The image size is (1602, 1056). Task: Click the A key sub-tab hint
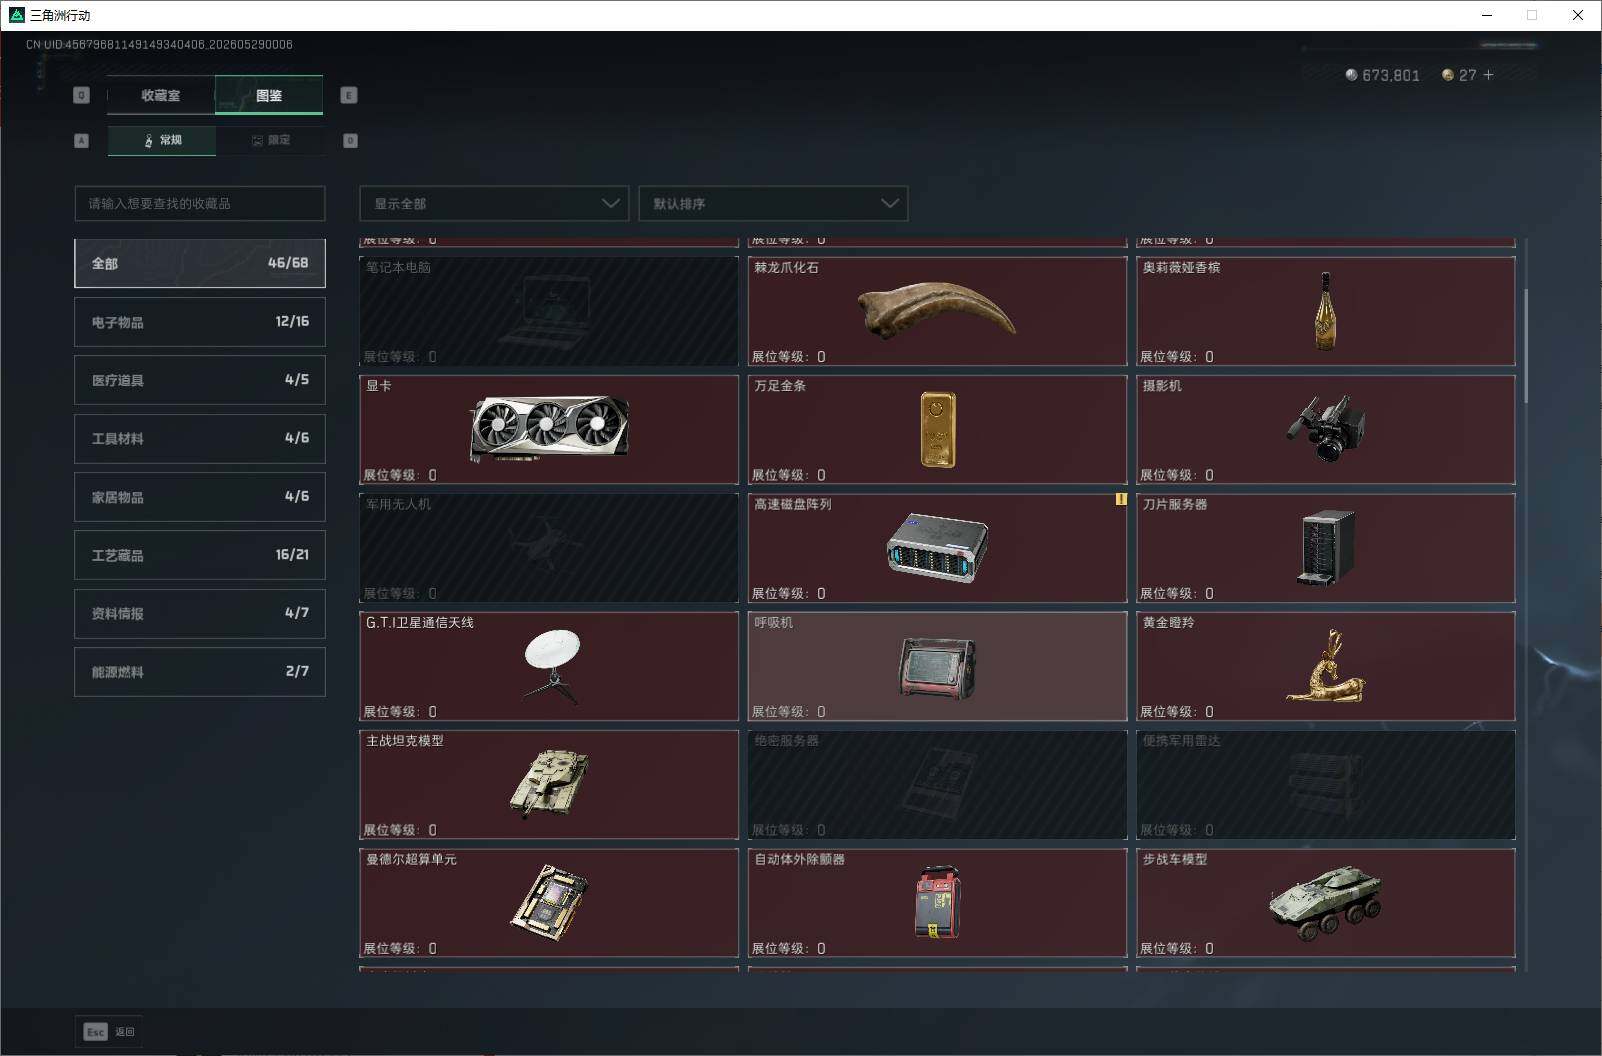click(82, 141)
